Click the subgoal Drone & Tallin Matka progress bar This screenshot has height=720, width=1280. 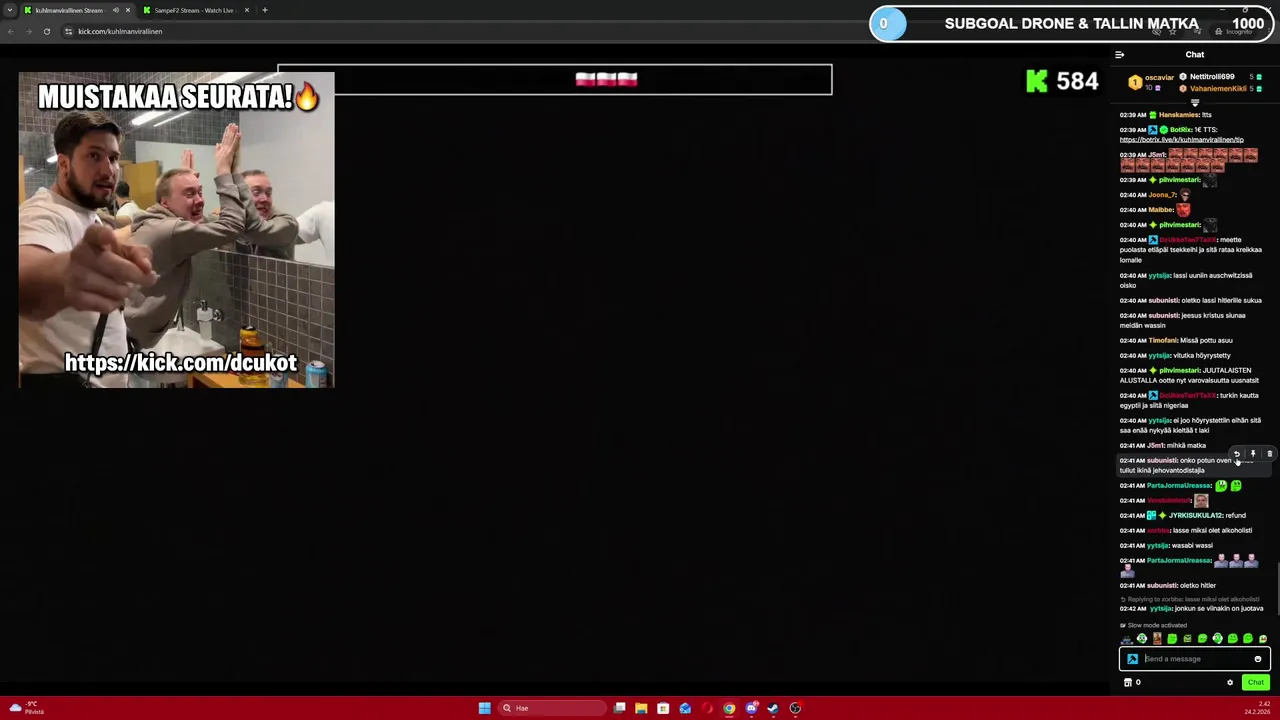point(1070,24)
